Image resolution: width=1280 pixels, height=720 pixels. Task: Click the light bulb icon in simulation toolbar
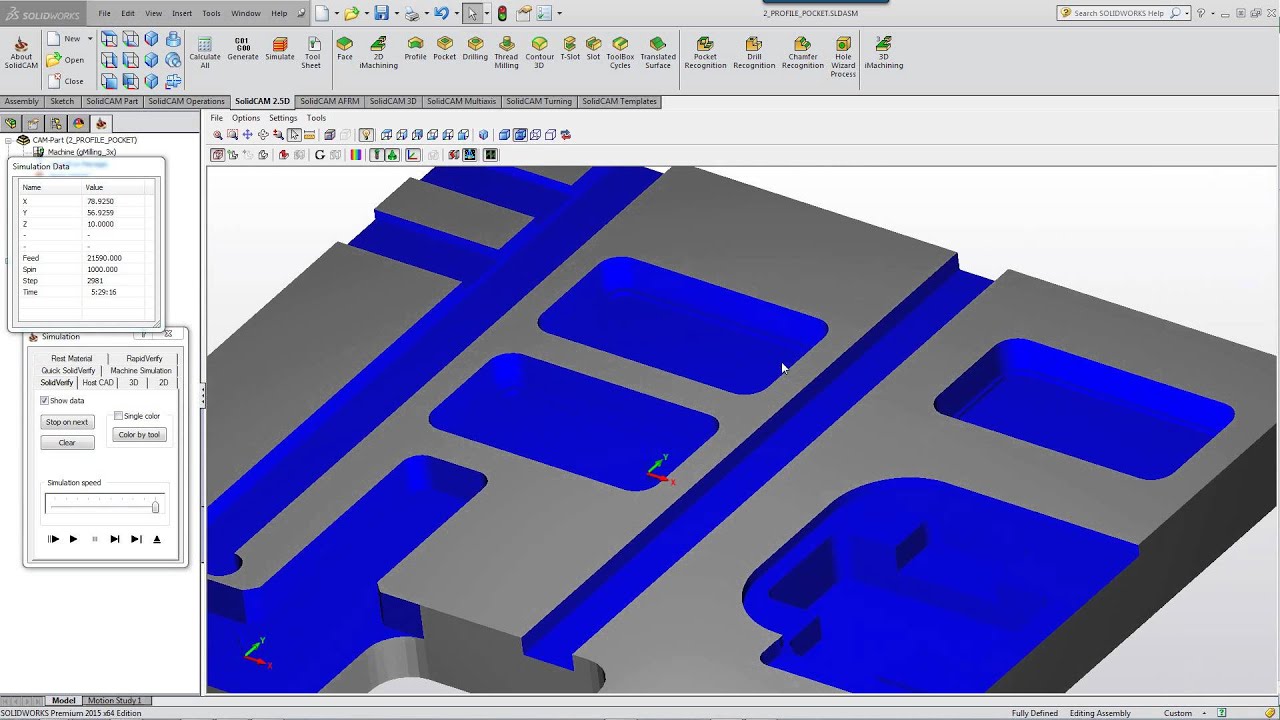(x=366, y=135)
